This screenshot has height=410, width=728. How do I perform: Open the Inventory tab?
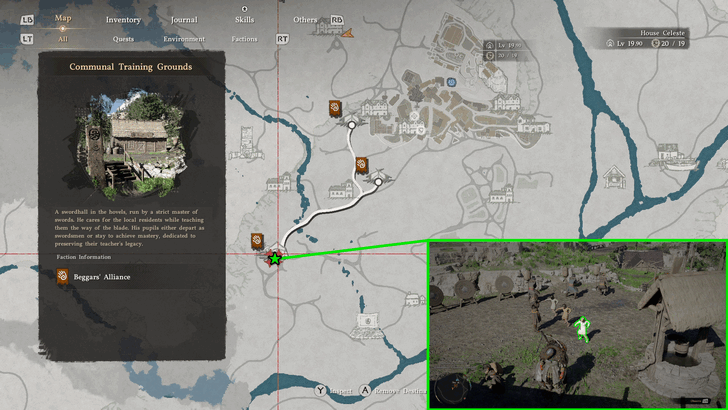(x=123, y=20)
